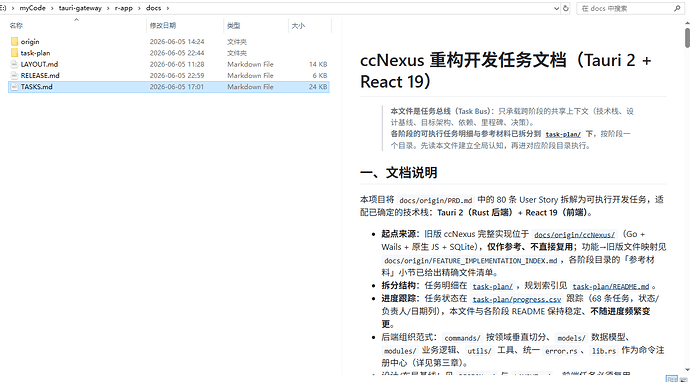
Task: Click date 2026-06-05 22:44 of task-plan
Action: coord(177,53)
